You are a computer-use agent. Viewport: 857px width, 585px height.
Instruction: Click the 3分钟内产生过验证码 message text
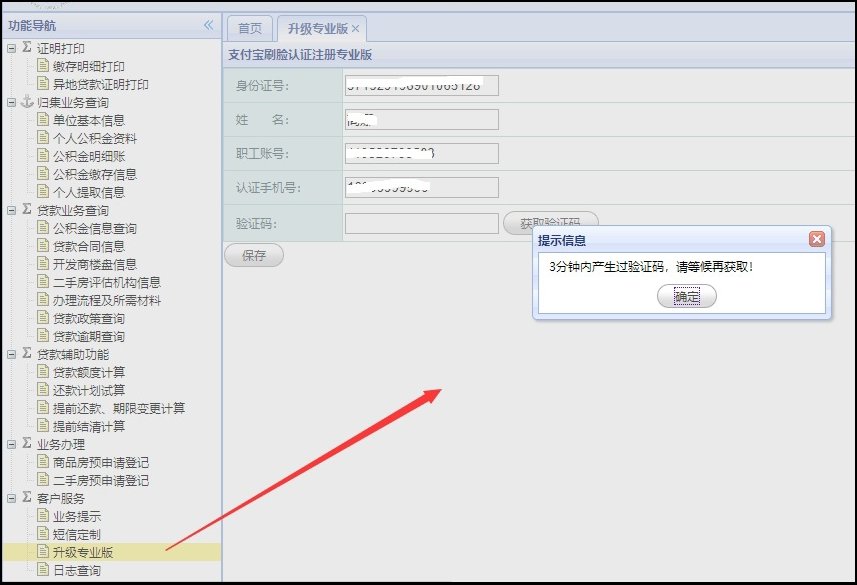click(651, 267)
